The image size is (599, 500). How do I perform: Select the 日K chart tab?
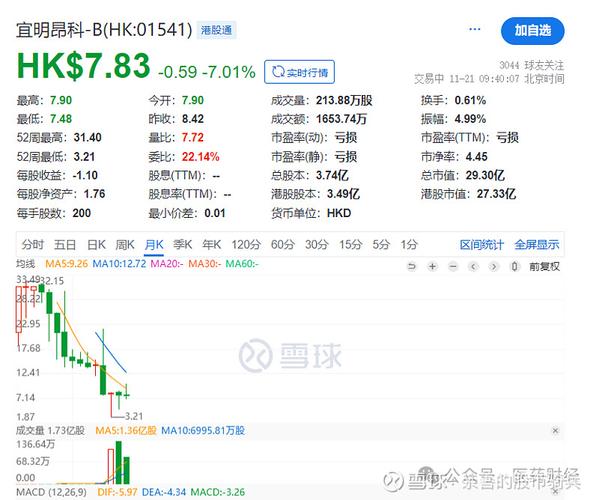coord(96,244)
